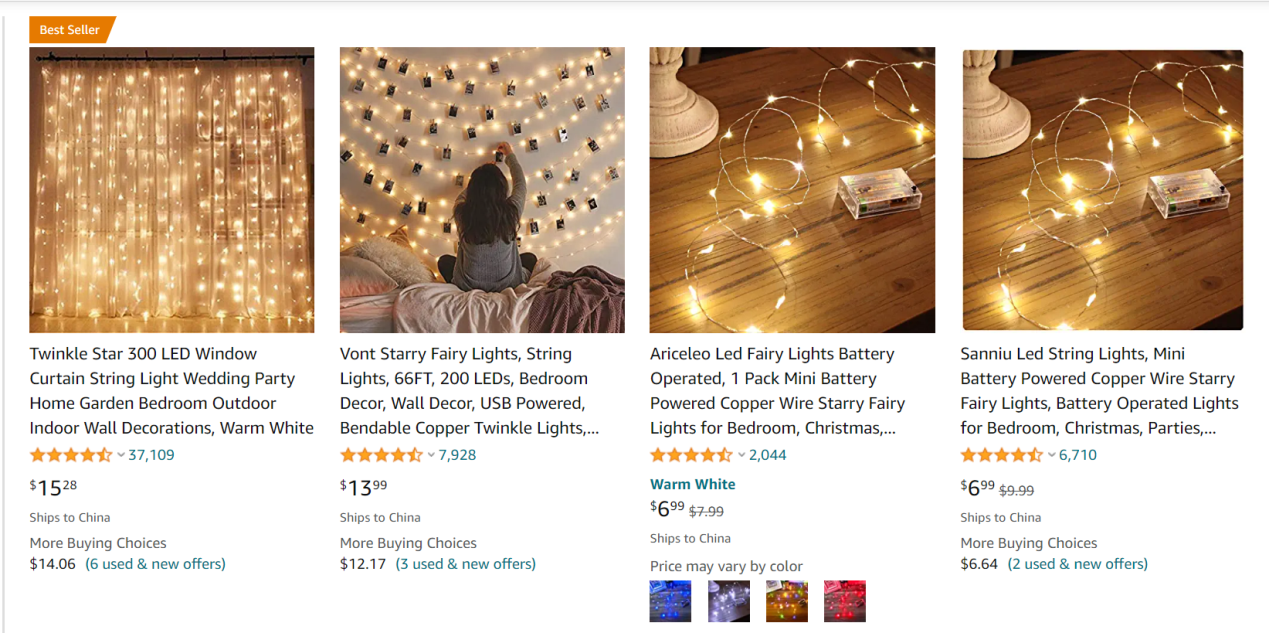Open the Sanniu string lights product image
Viewport: 1269px width, 633px height.
1103,190
